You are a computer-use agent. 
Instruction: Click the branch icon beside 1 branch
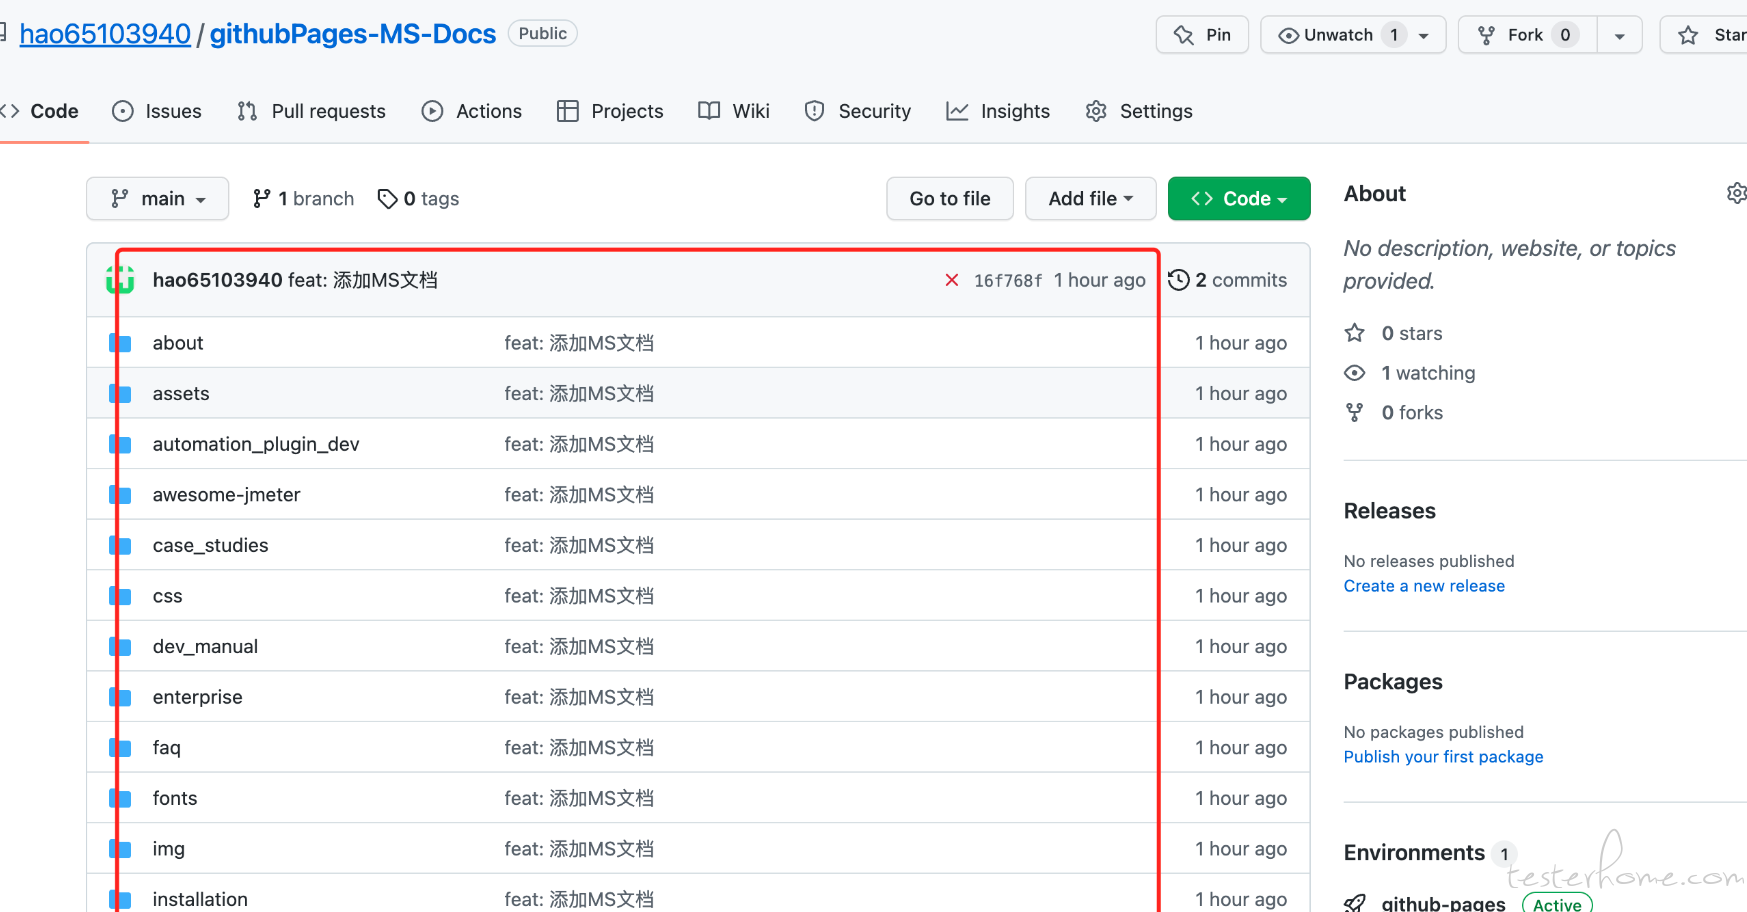pyautogui.click(x=262, y=199)
